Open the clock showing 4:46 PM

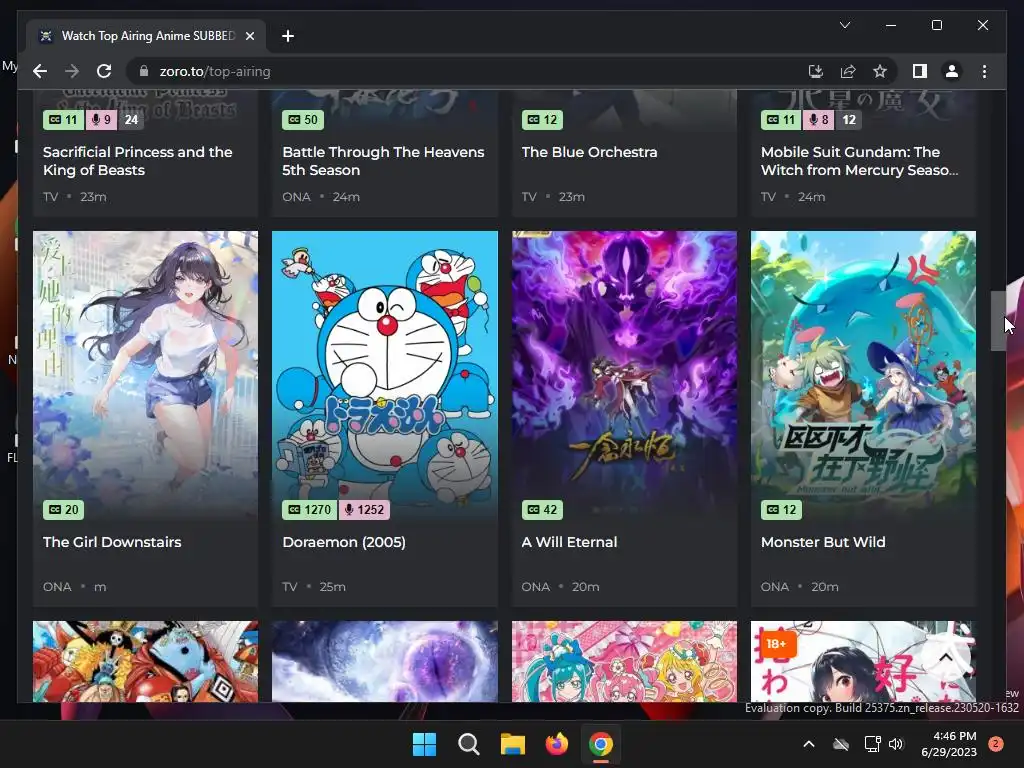tap(949, 744)
